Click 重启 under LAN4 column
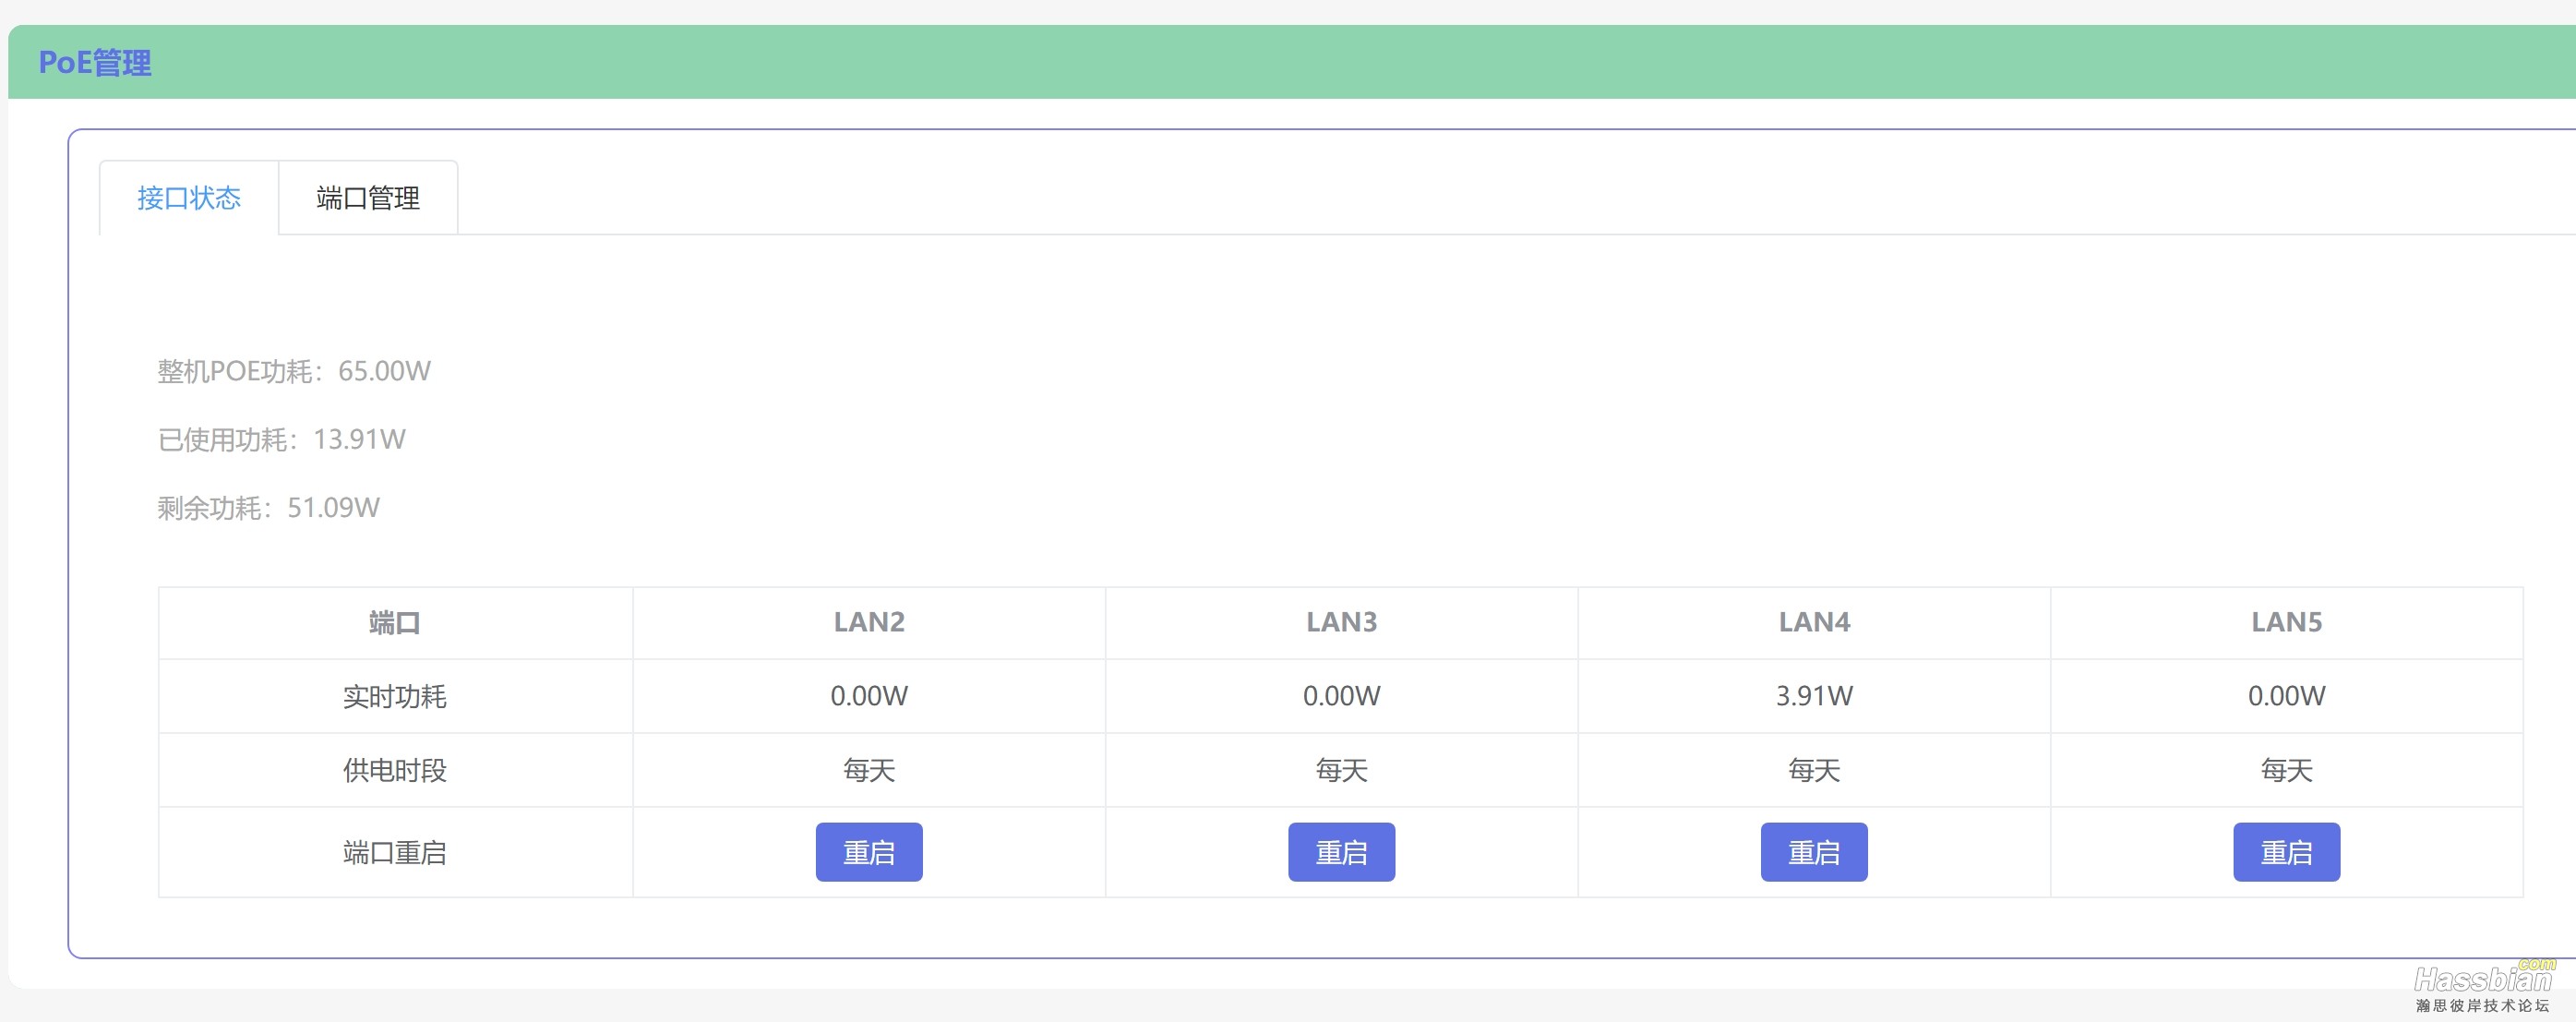The height and width of the screenshot is (1022, 2576). tap(1813, 852)
